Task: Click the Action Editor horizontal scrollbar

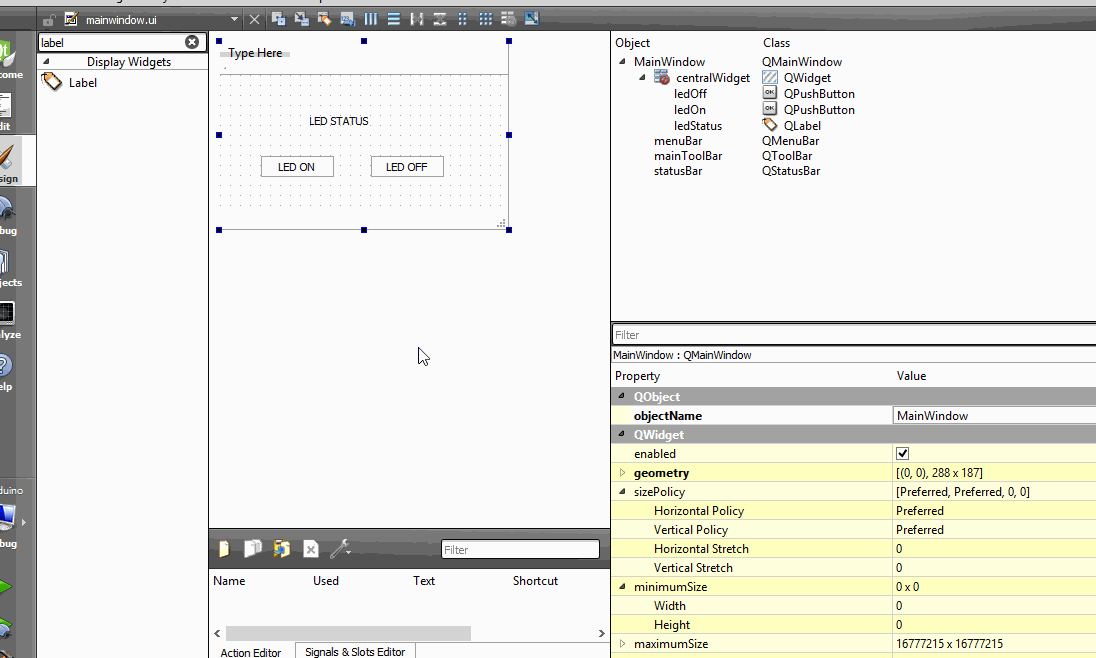Action: [x=347, y=633]
